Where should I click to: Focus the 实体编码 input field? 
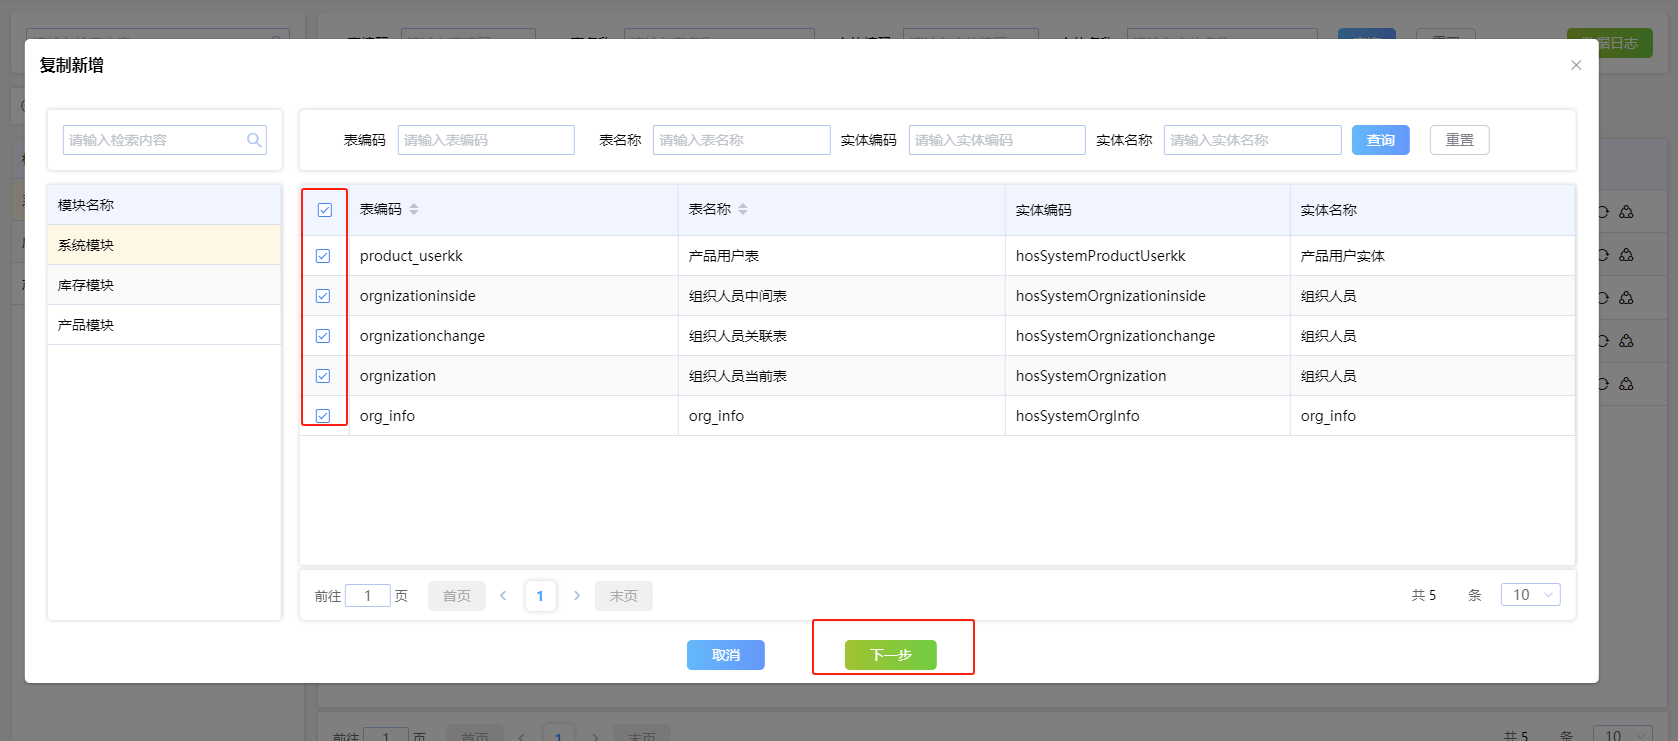997,140
